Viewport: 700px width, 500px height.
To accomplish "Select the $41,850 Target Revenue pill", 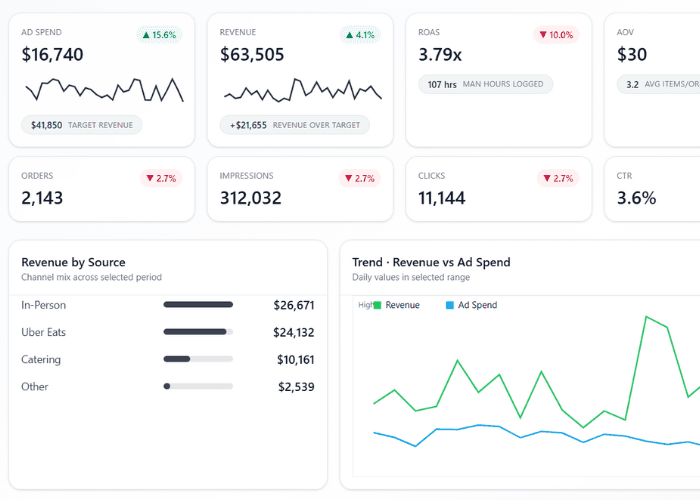I will point(82,125).
